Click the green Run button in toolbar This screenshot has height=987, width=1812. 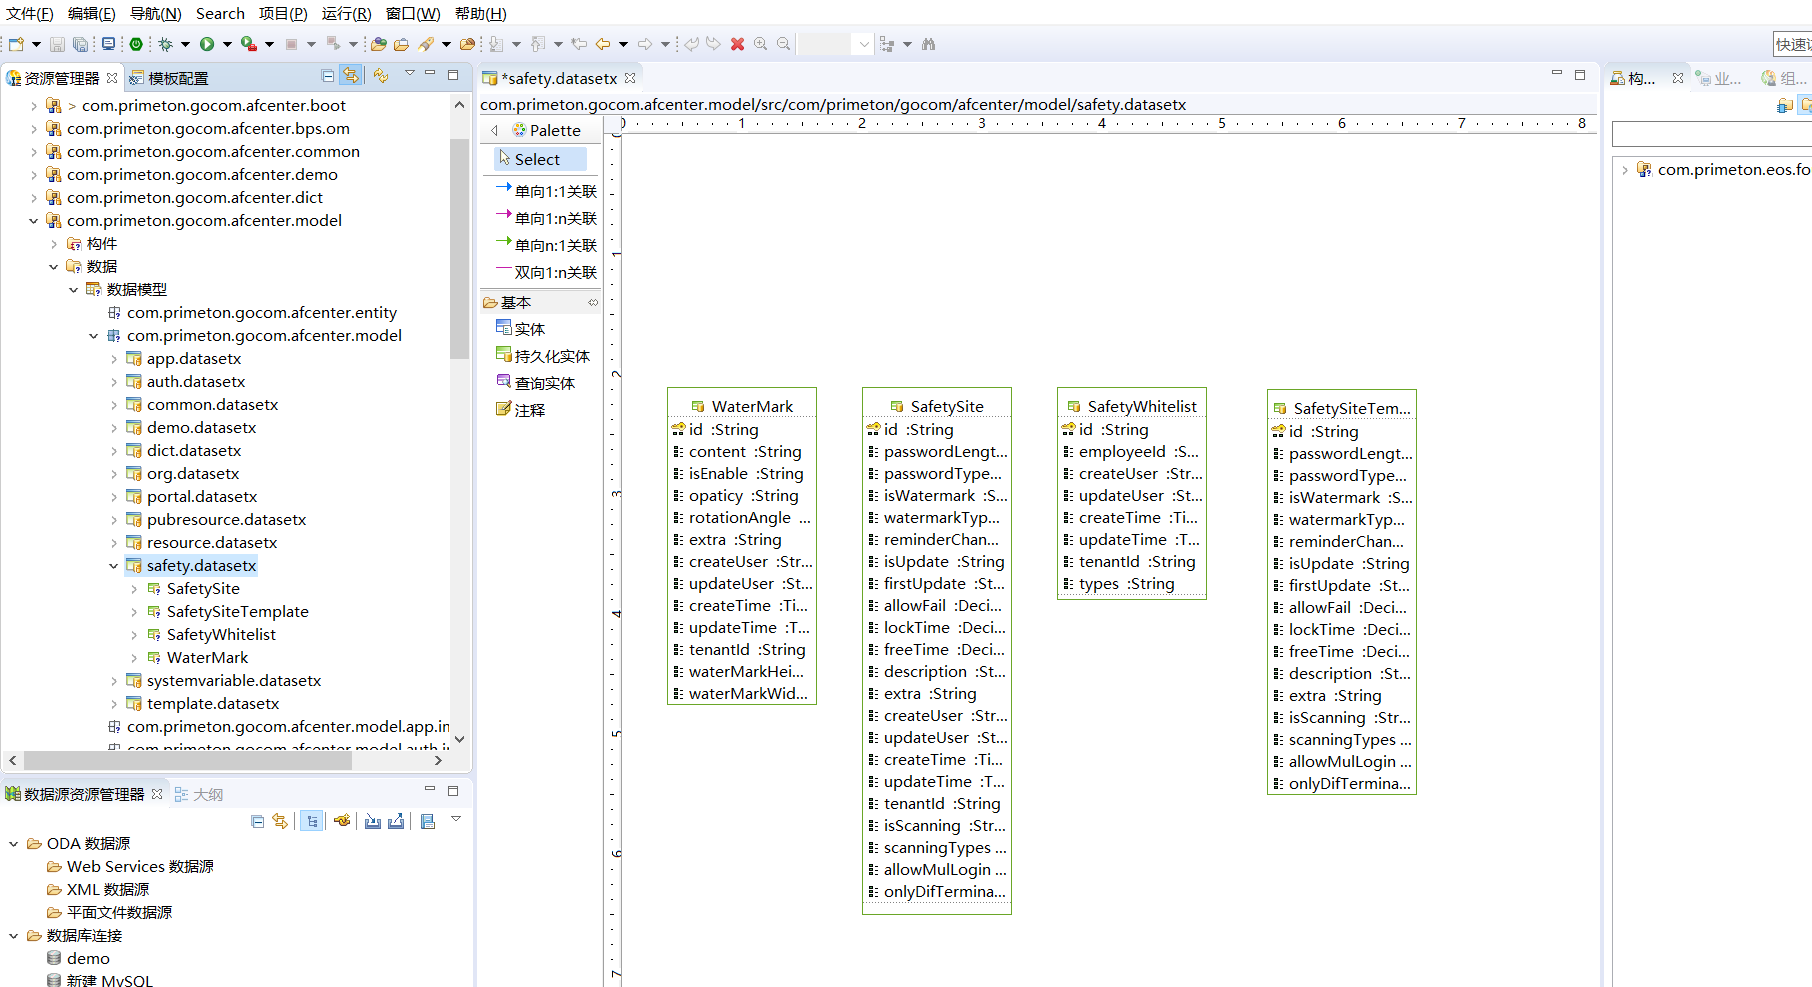207,44
